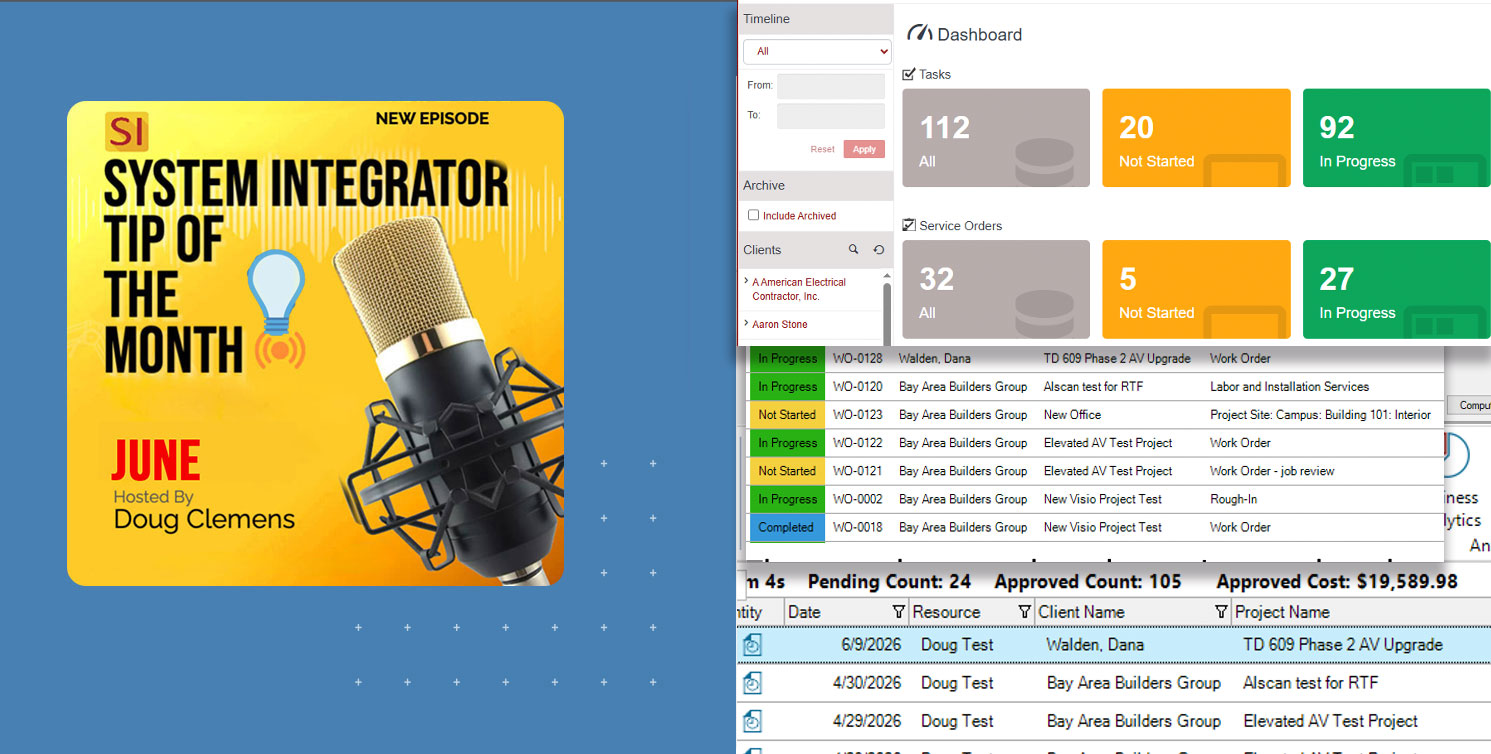Click the In Progress status of WO-0120
Image resolution: width=1491 pixels, height=754 pixels.
click(x=786, y=387)
